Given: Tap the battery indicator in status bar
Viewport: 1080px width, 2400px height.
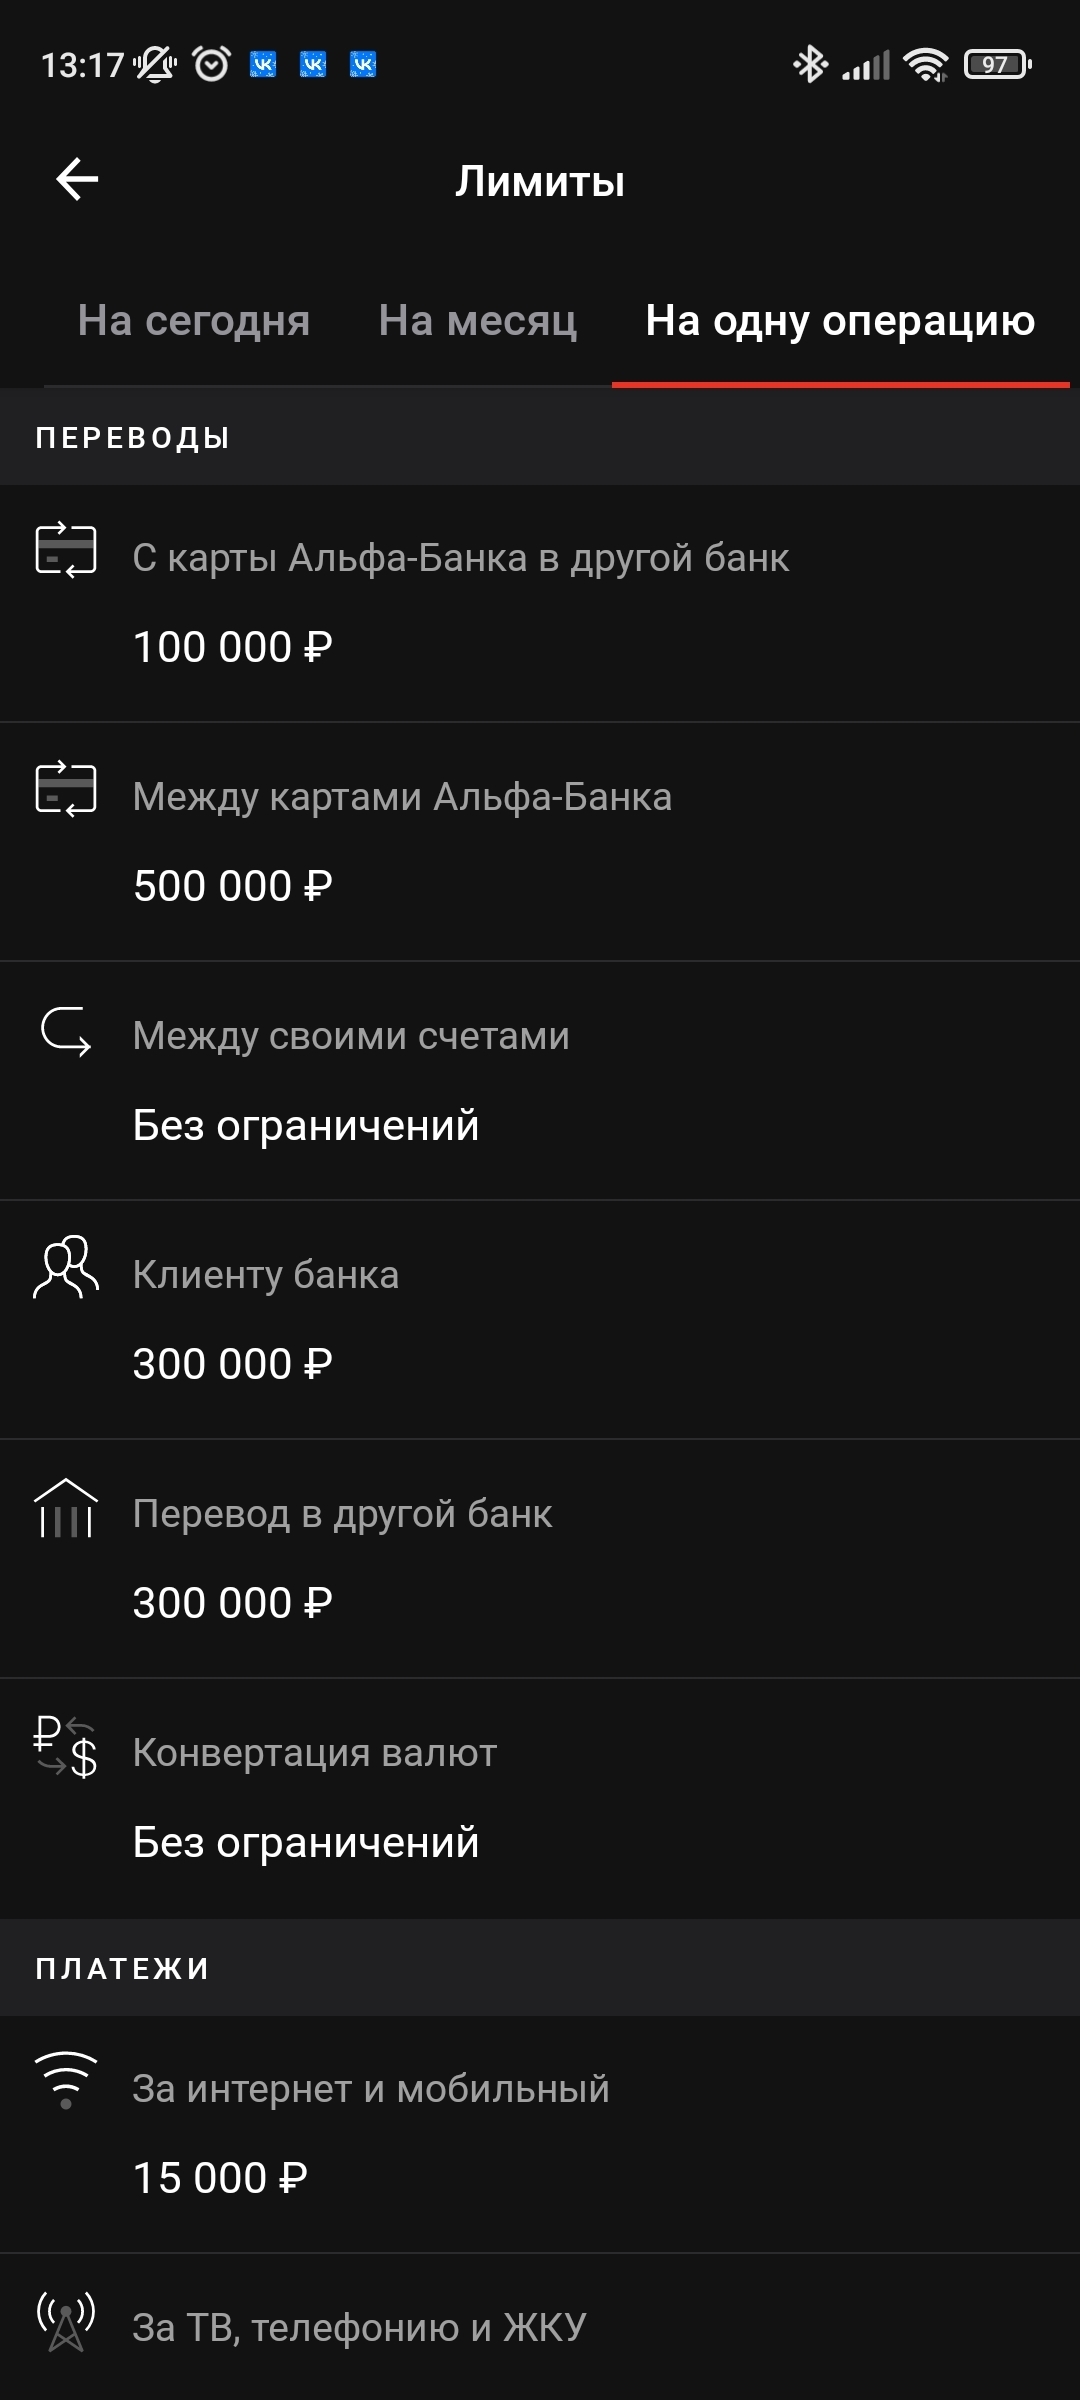Looking at the screenshot, I should pyautogui.click(x=997, y=65).
